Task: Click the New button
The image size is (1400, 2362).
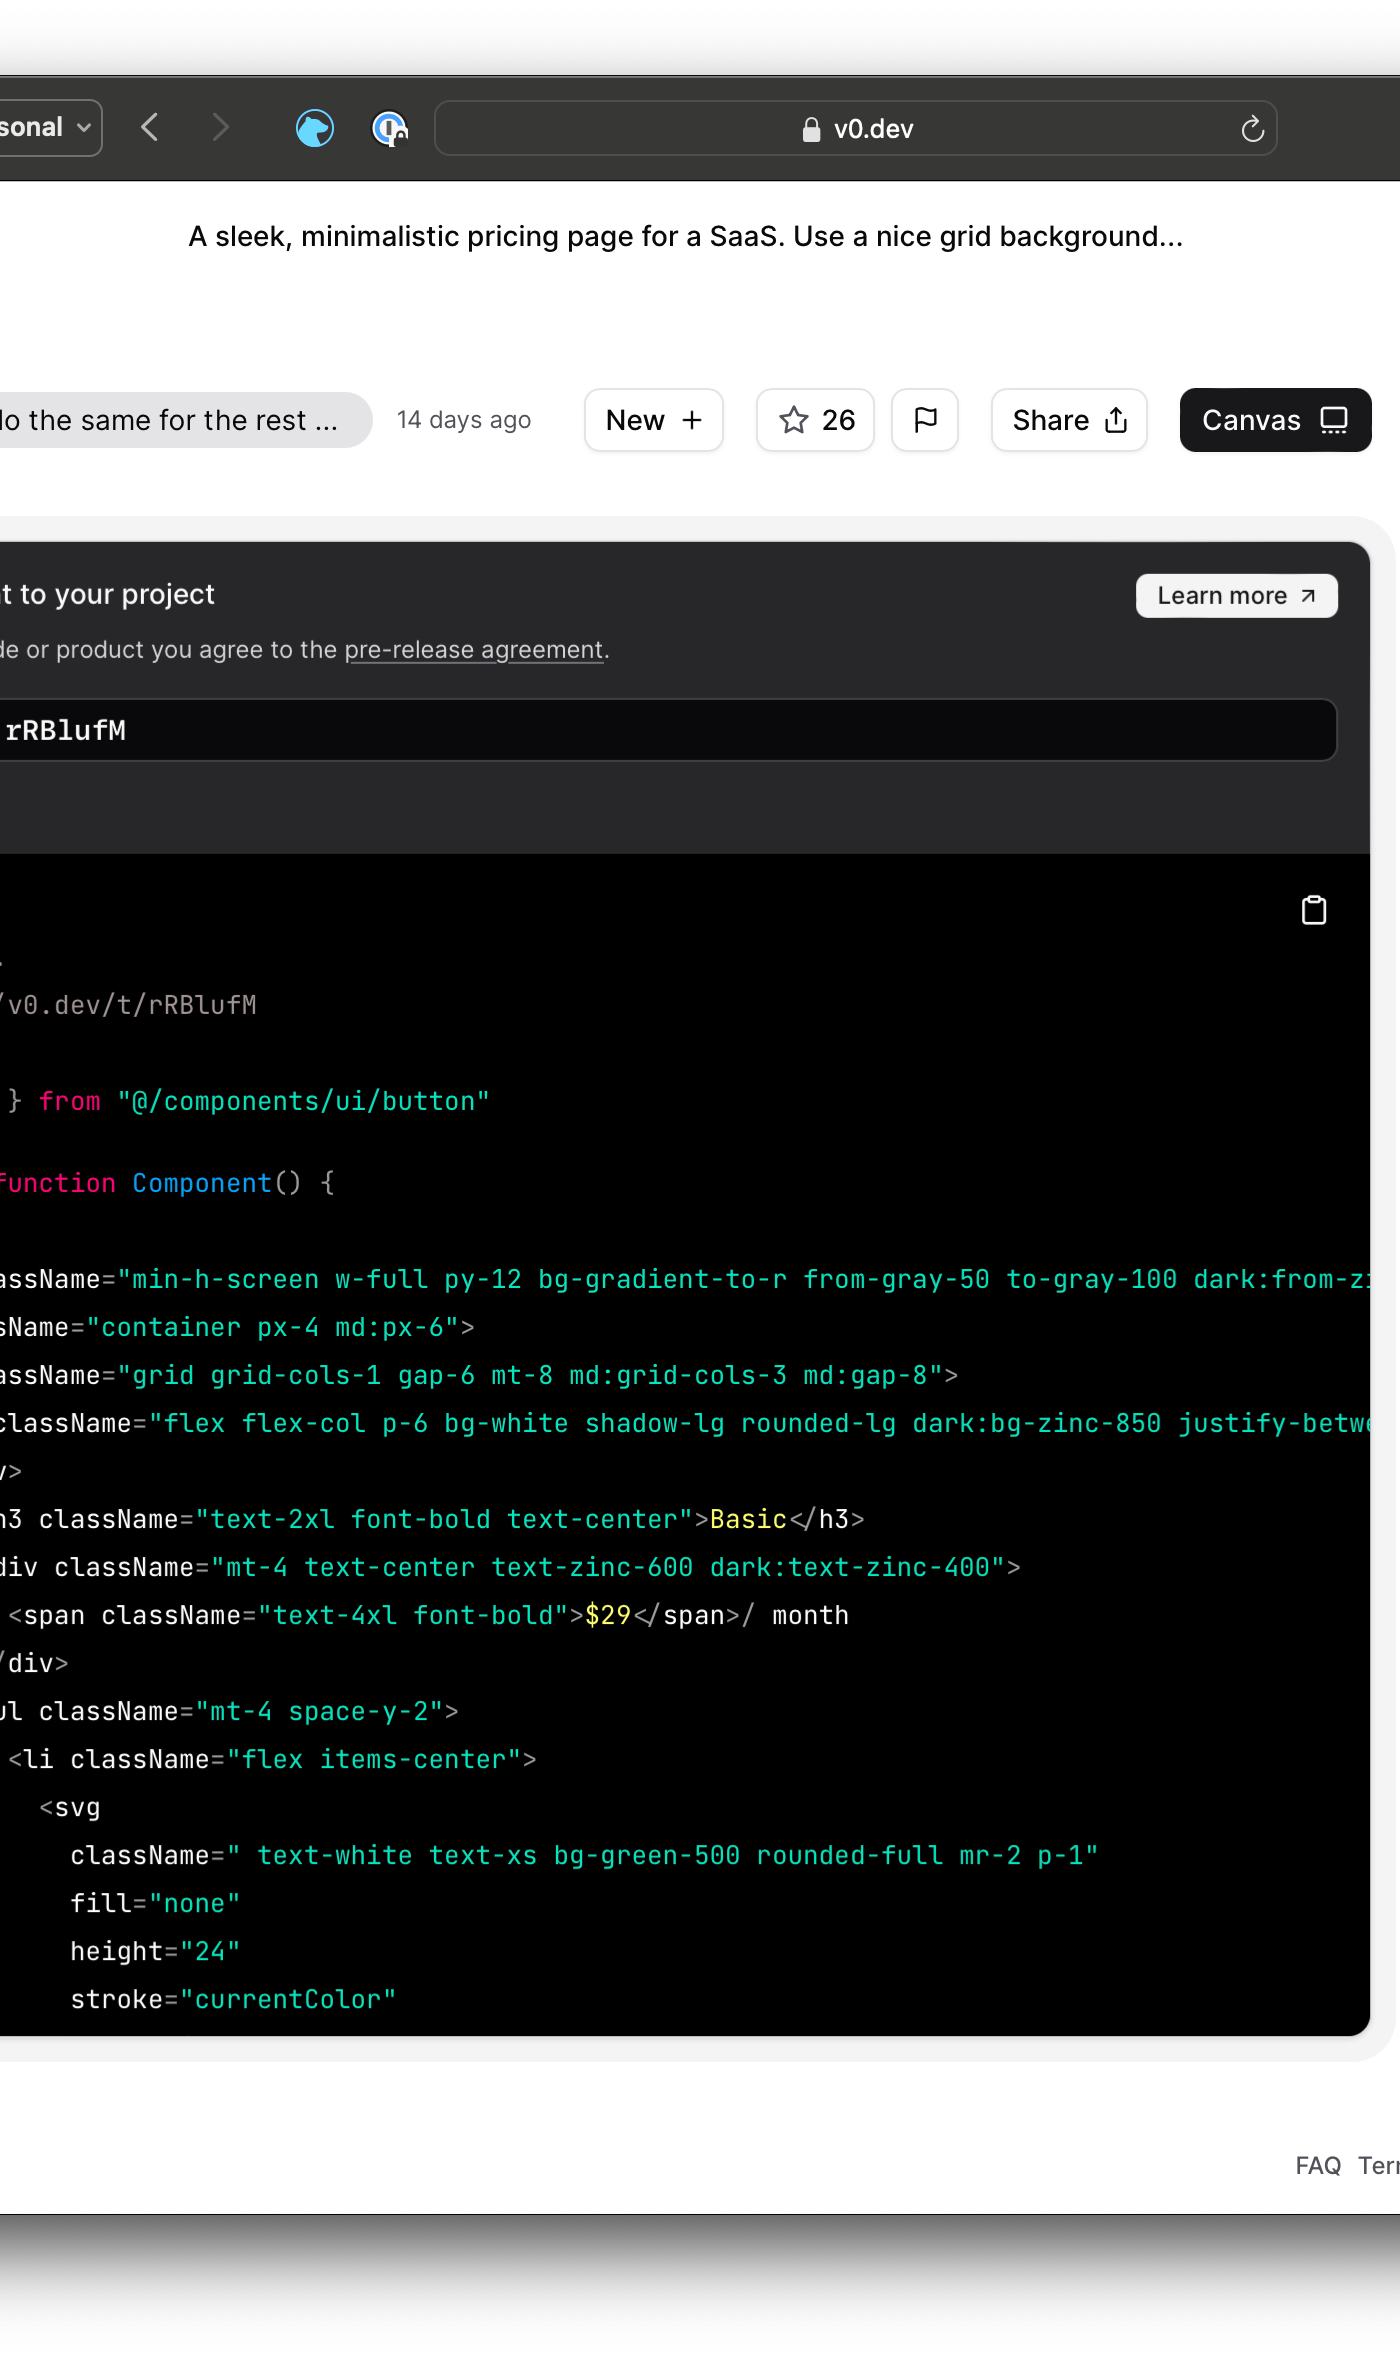Action: pos(654,420)
